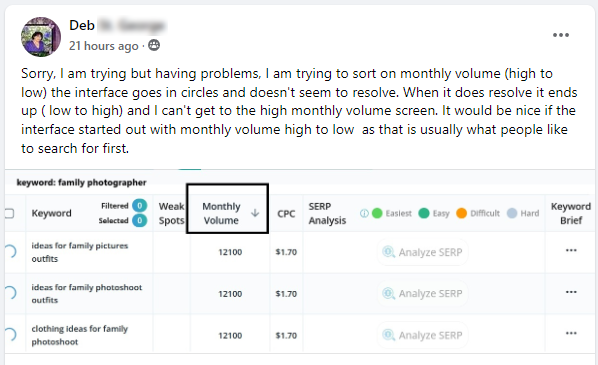
Task: Click the Filtered count badge
Action: [x=140, y=206]
